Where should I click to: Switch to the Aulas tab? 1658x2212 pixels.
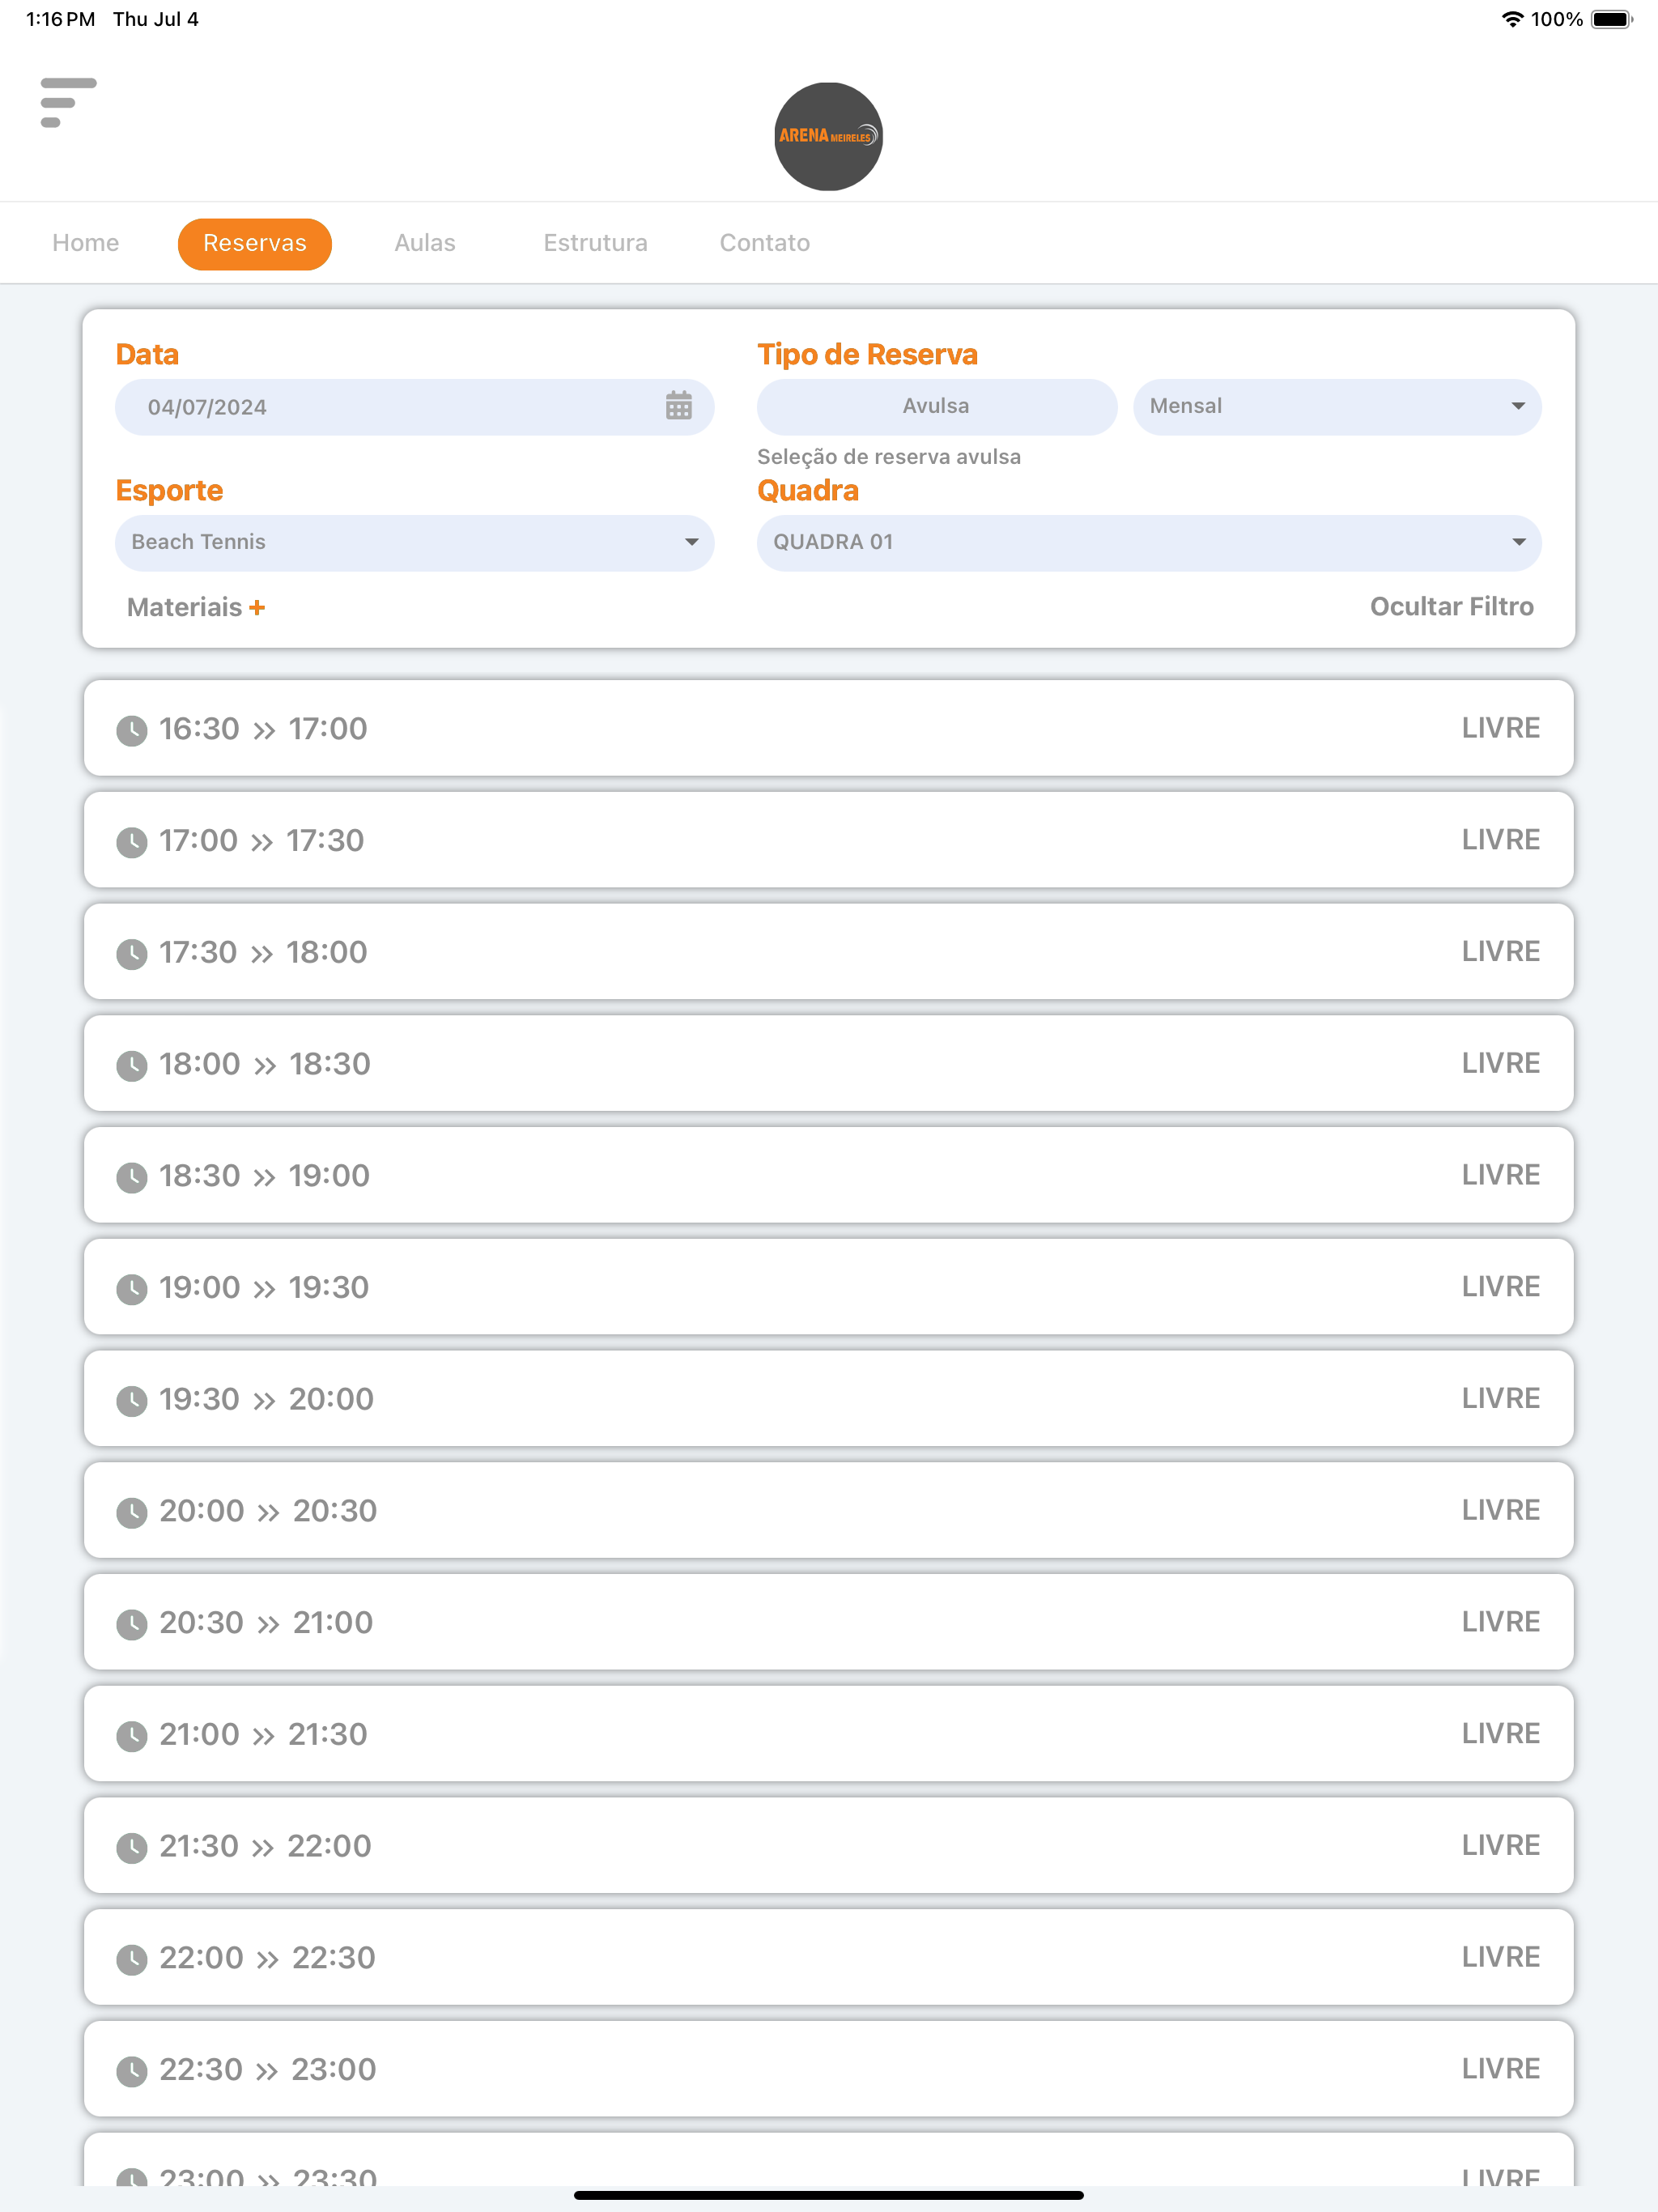[425, 243]
